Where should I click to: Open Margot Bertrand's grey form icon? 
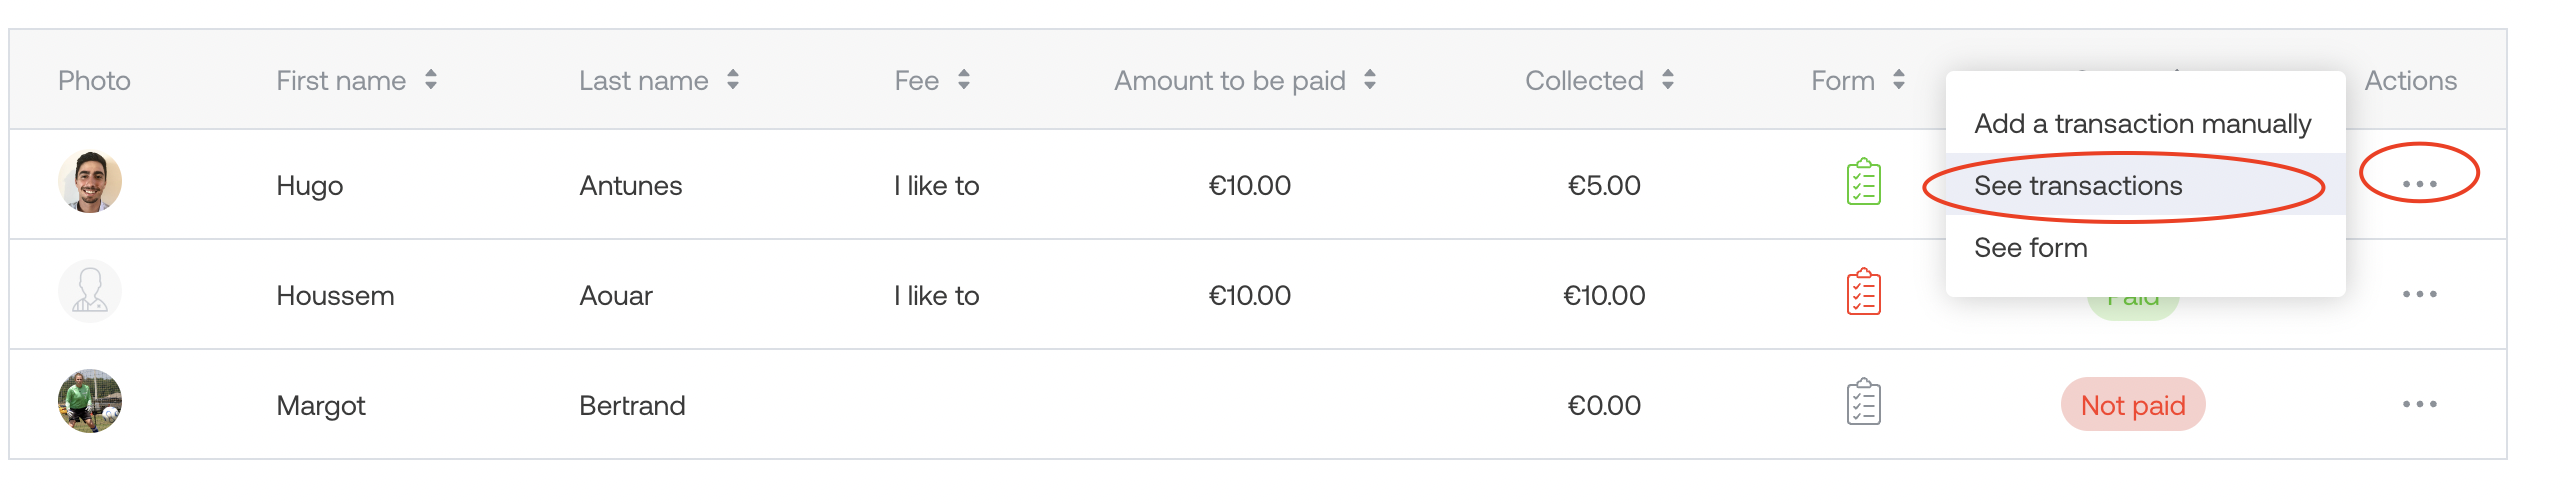point(1863,403)
